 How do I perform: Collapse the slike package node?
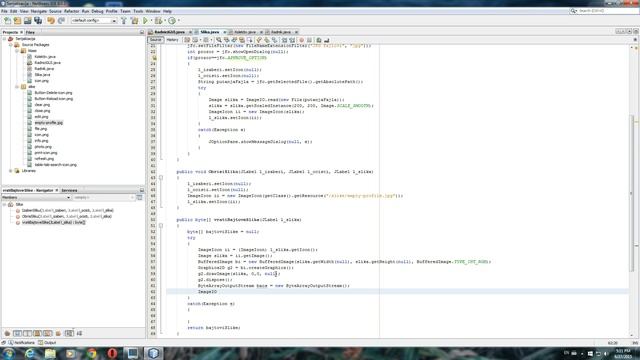click(17, 87)
